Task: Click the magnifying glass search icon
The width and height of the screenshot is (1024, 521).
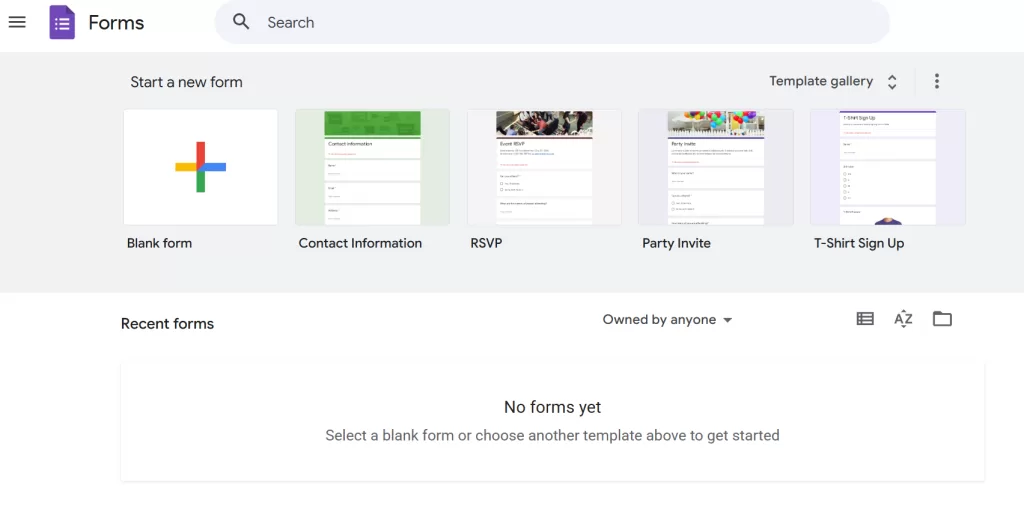Action: pos(241,22)
